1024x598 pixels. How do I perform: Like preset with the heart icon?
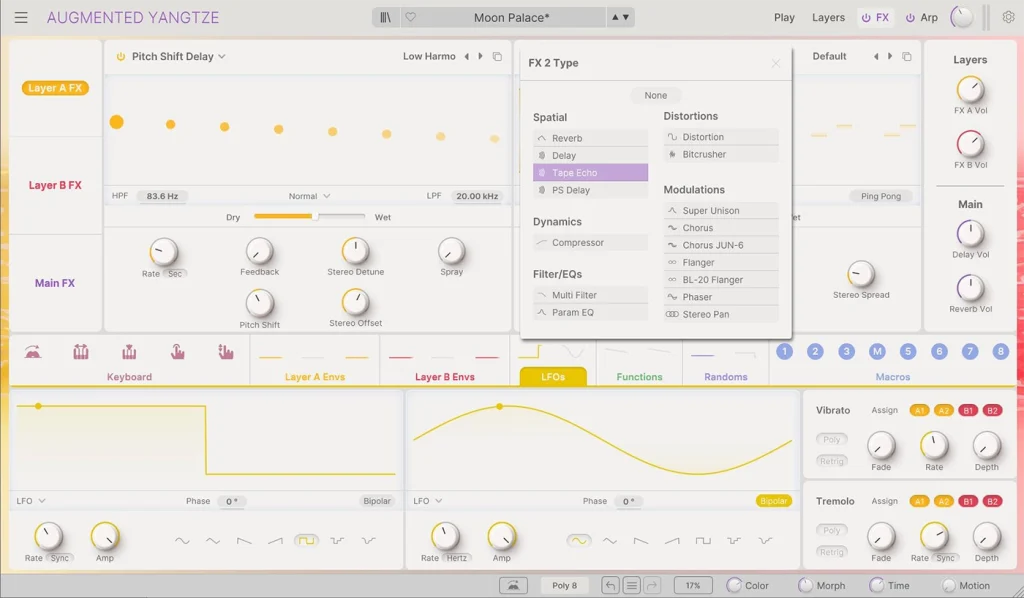coord(410,18)
